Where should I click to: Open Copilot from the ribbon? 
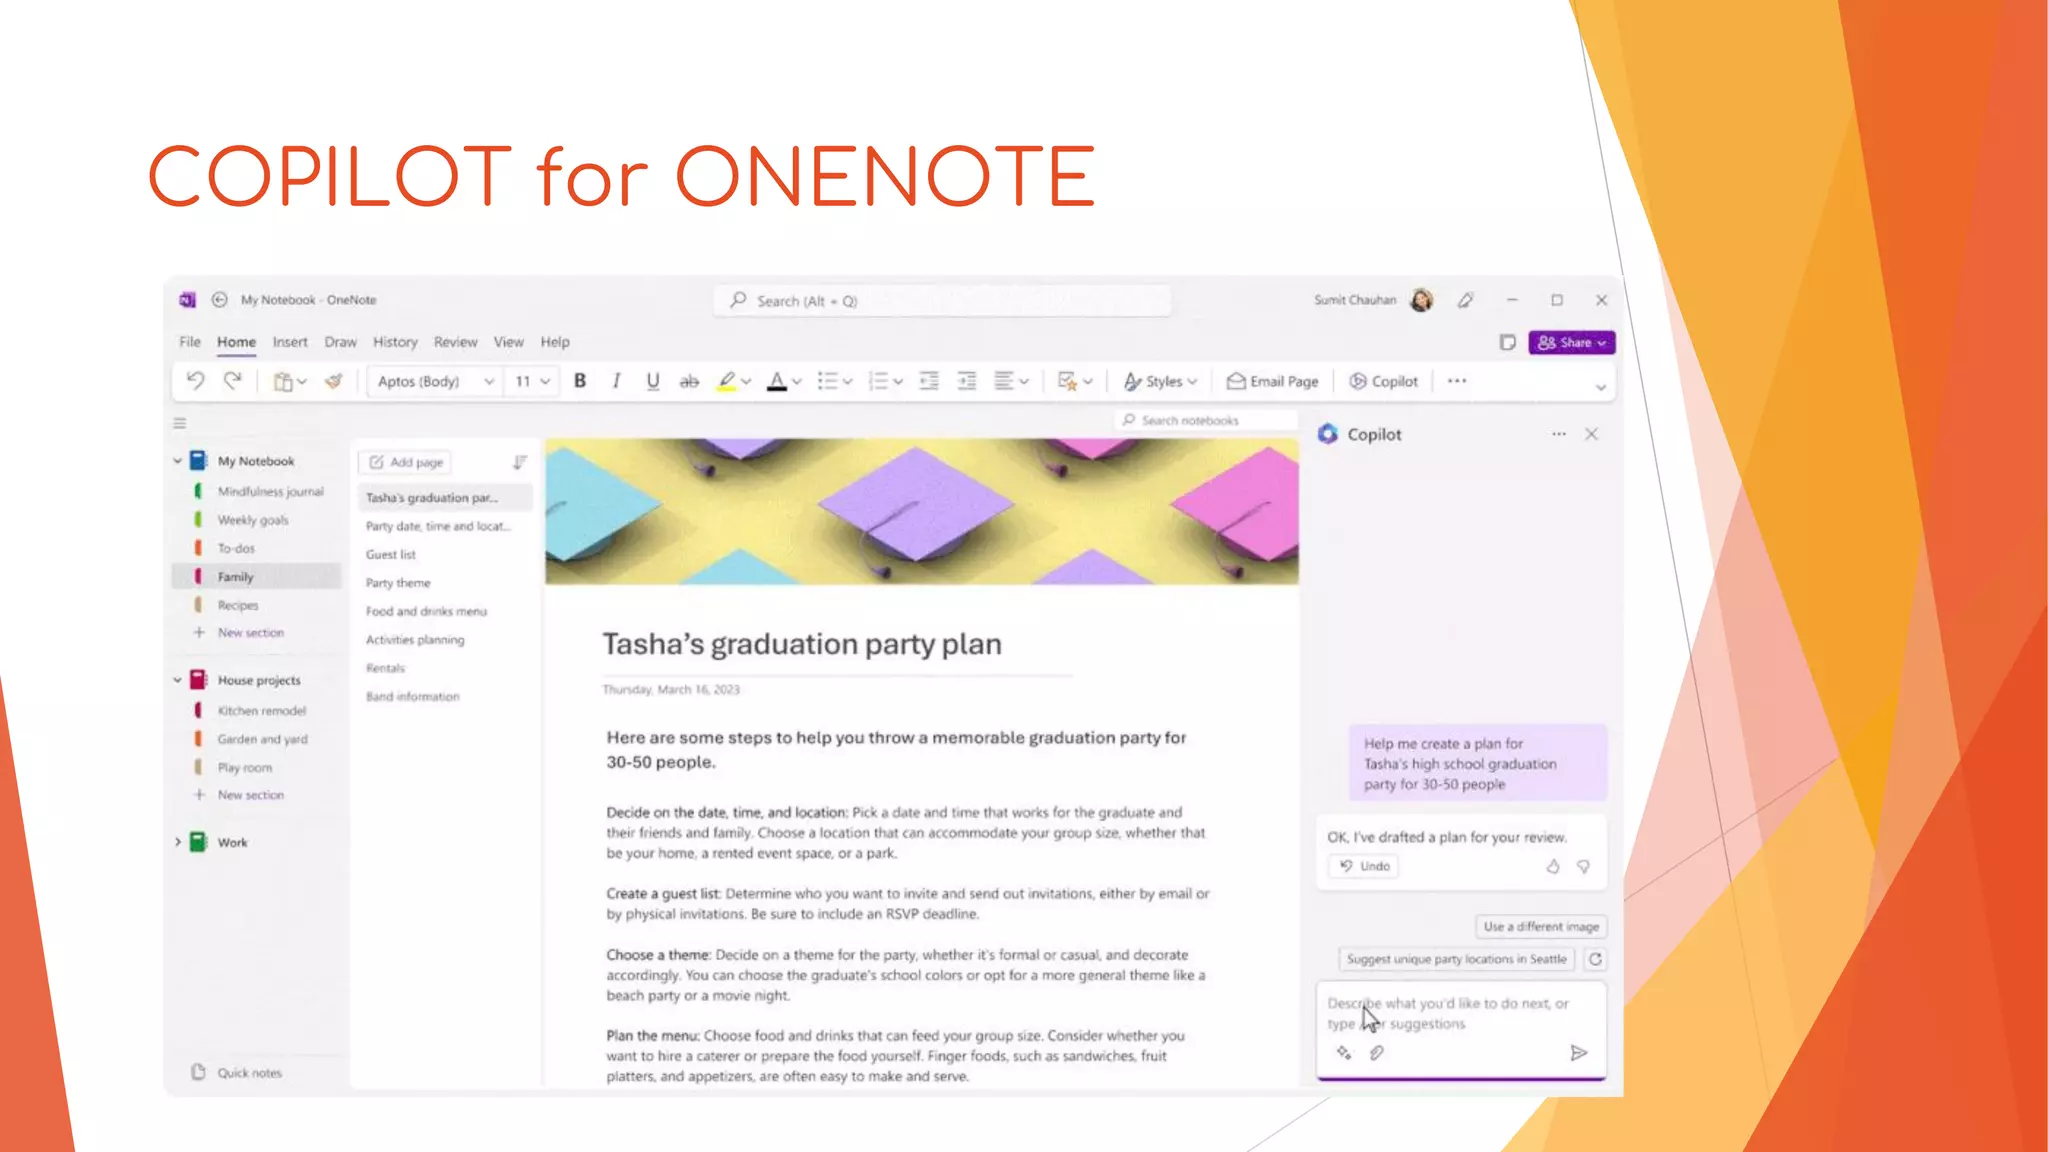coord(1383,381)
